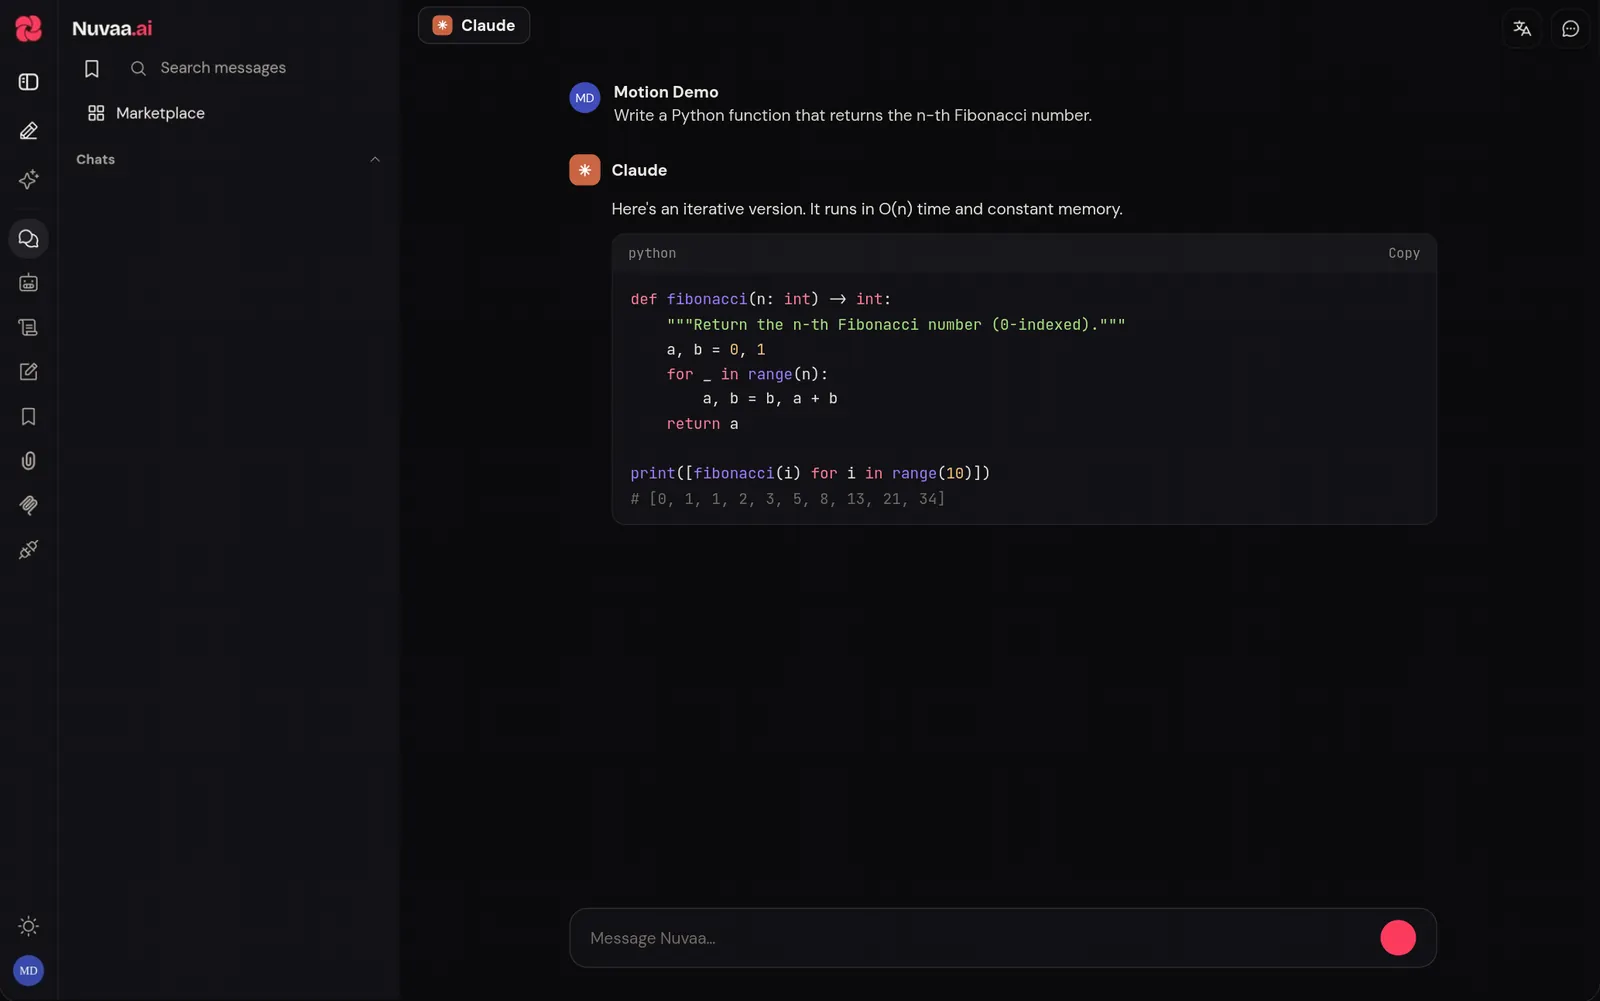Toggle the sun light theme icon
Viewport: 1600px width, 1001px height.
click(29, 926)
